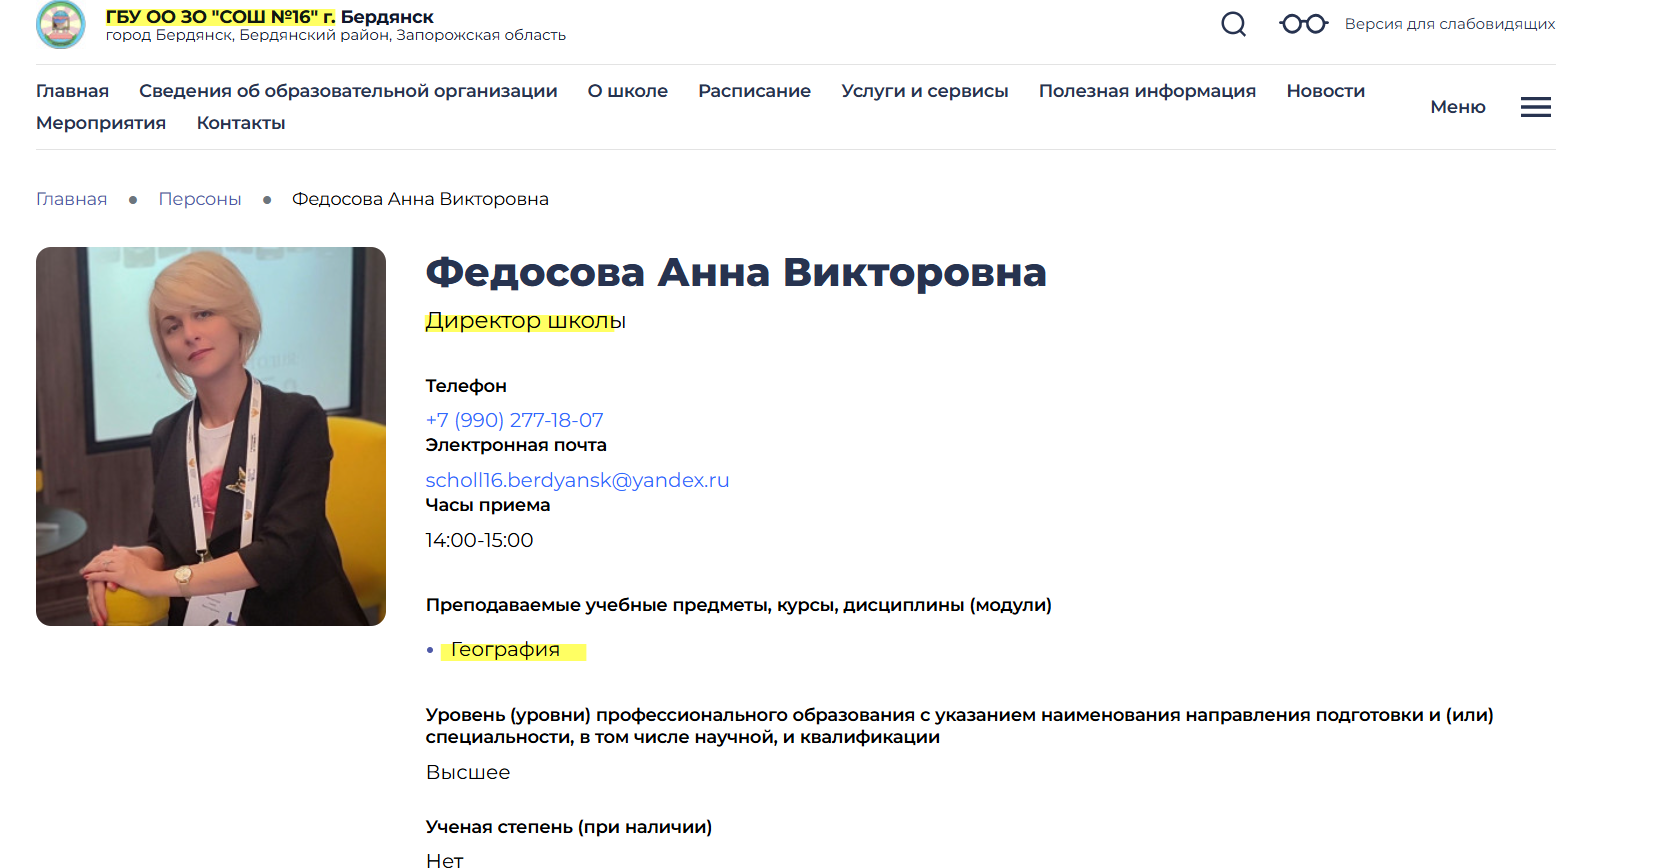The height and width of the screenshot is (868, 1658).
Task: Go to 'Главная' in navigation bar
Action: [72, 91]
